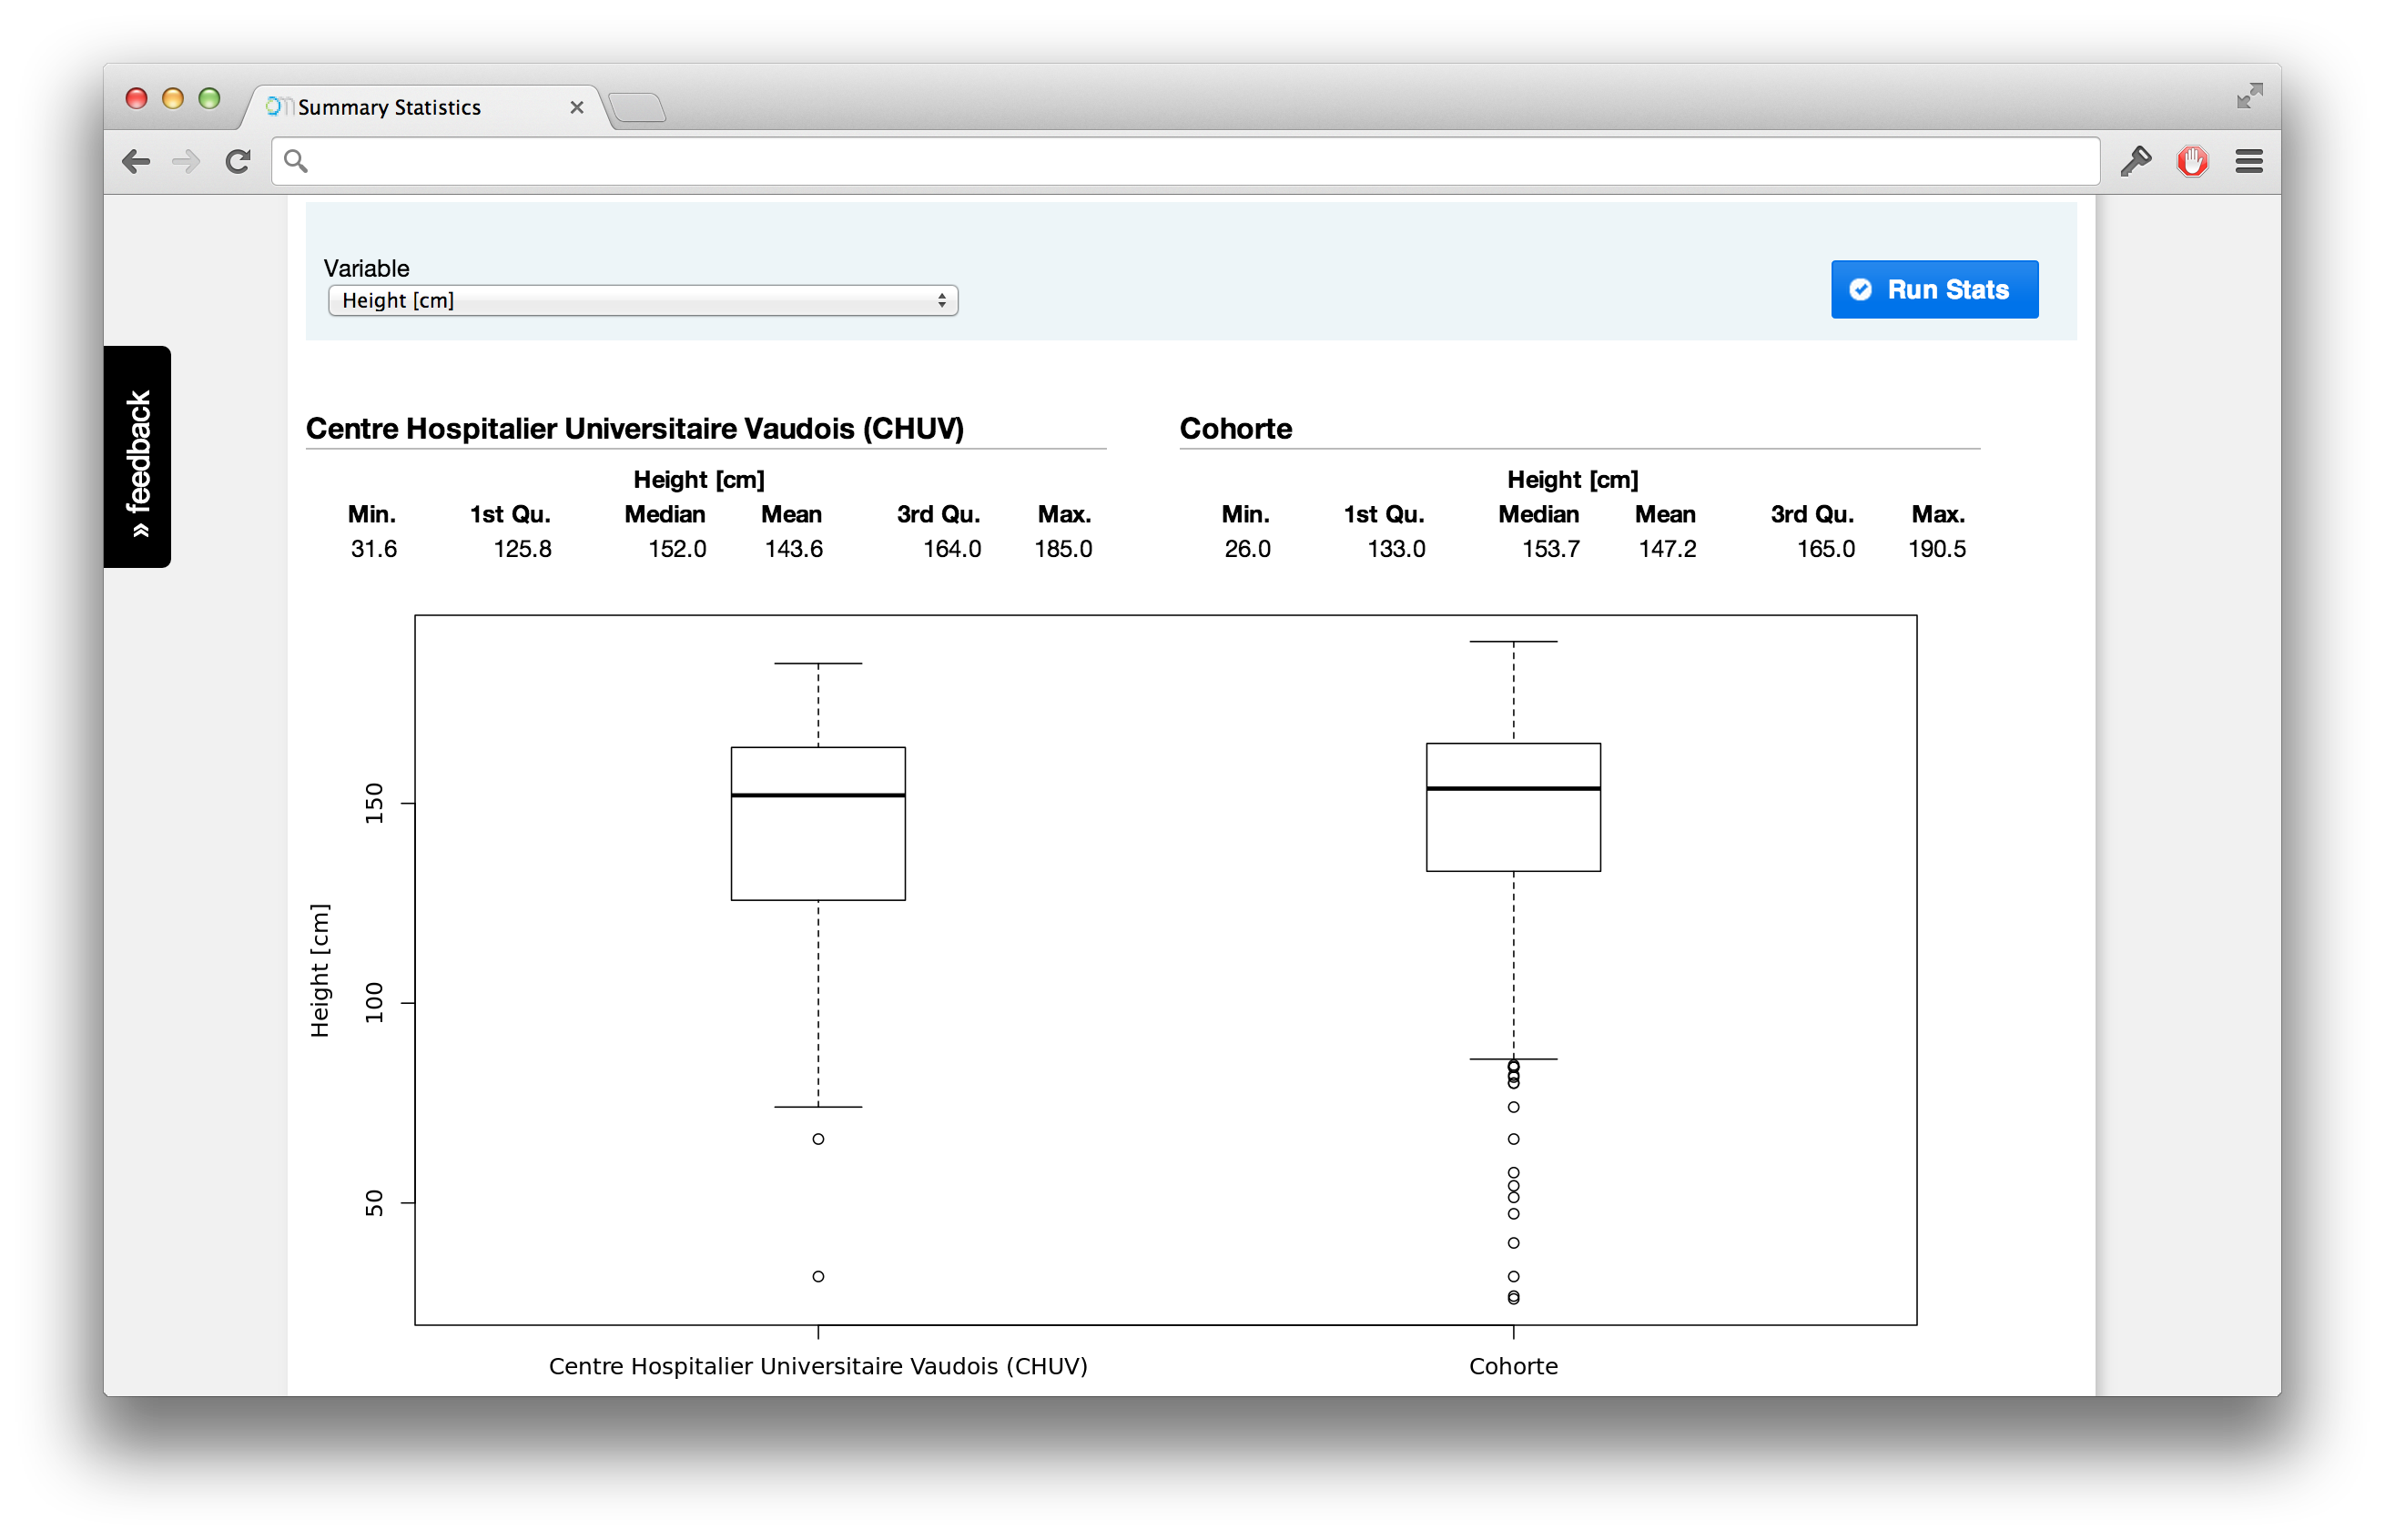
Task: Click the CHUV box in the boxplot
Action: tap(818, 823)
